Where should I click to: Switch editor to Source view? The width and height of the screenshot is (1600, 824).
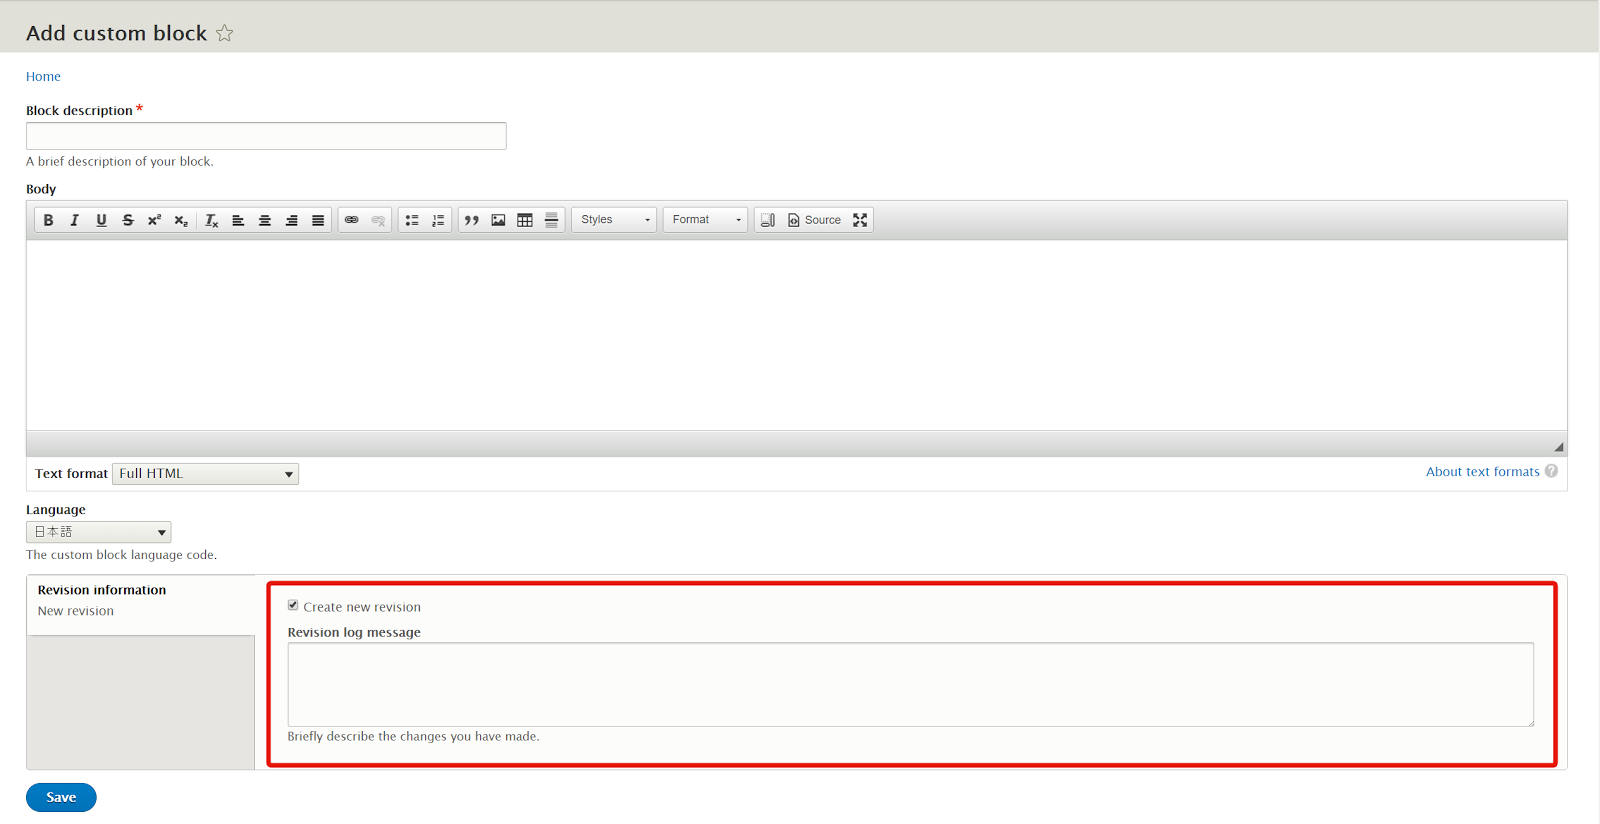pos(814,220)
